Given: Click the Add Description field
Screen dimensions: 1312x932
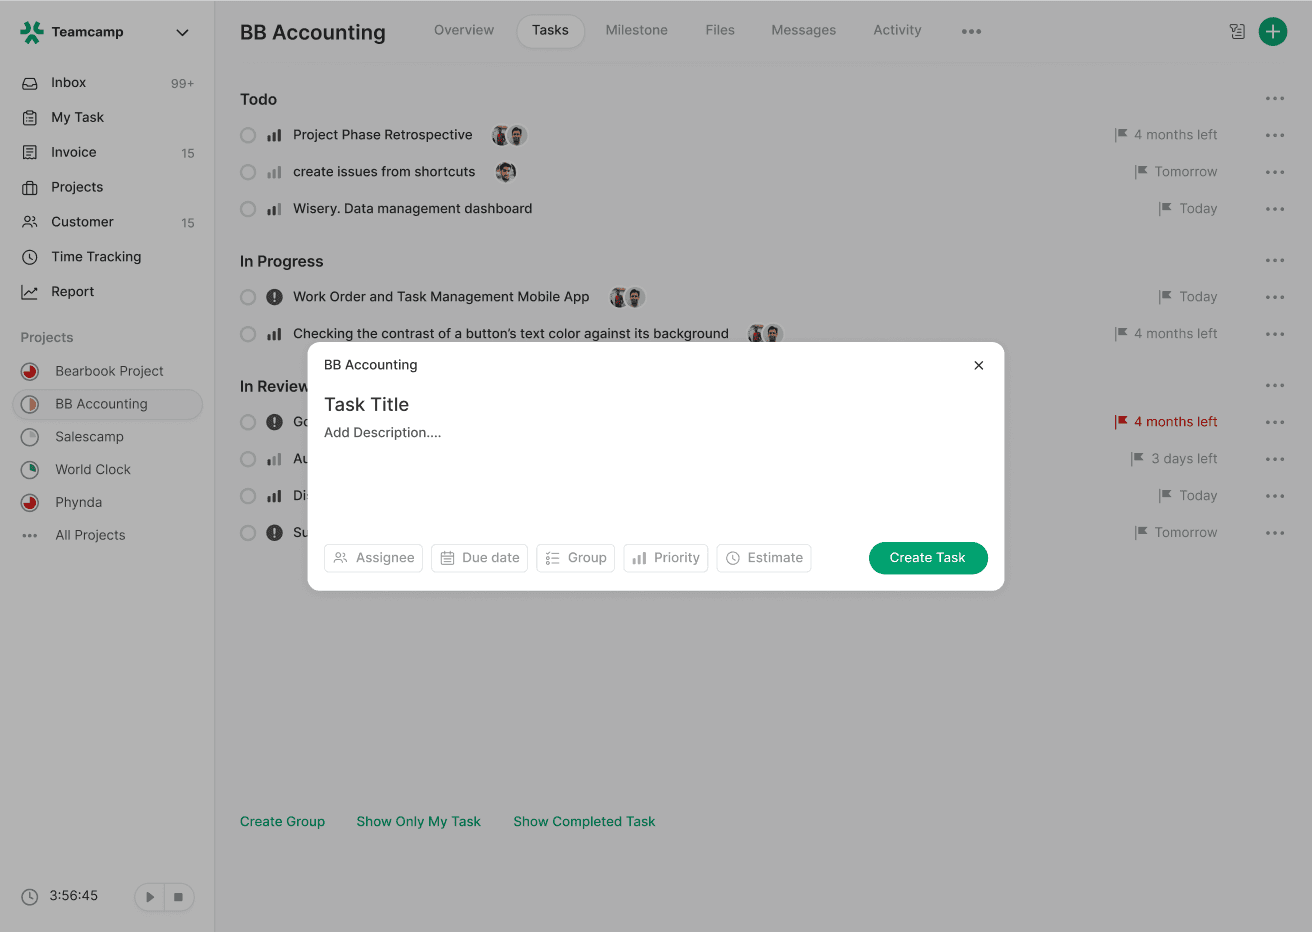Looking at the screenshot, I should coord(383,432).
